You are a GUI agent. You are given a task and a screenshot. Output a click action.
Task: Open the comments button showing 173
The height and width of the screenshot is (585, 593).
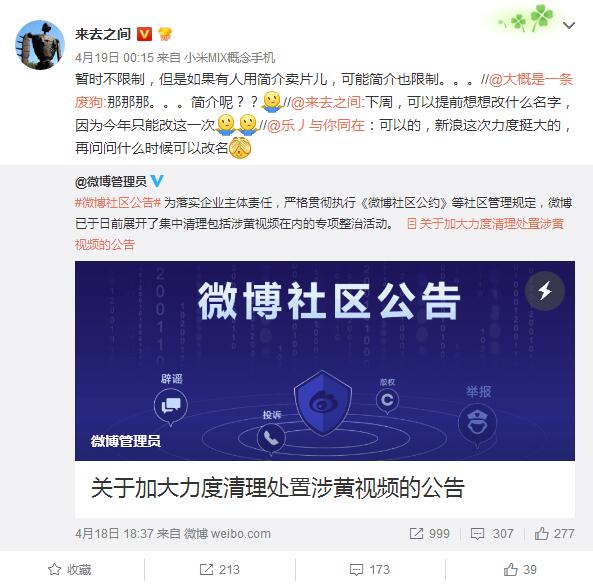tap(369, 569)
